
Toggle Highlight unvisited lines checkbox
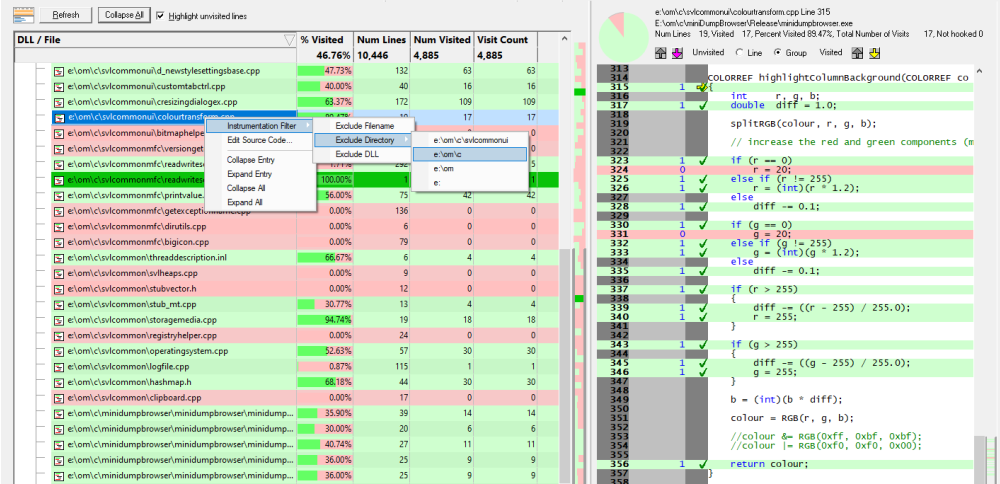pos(160,16)
